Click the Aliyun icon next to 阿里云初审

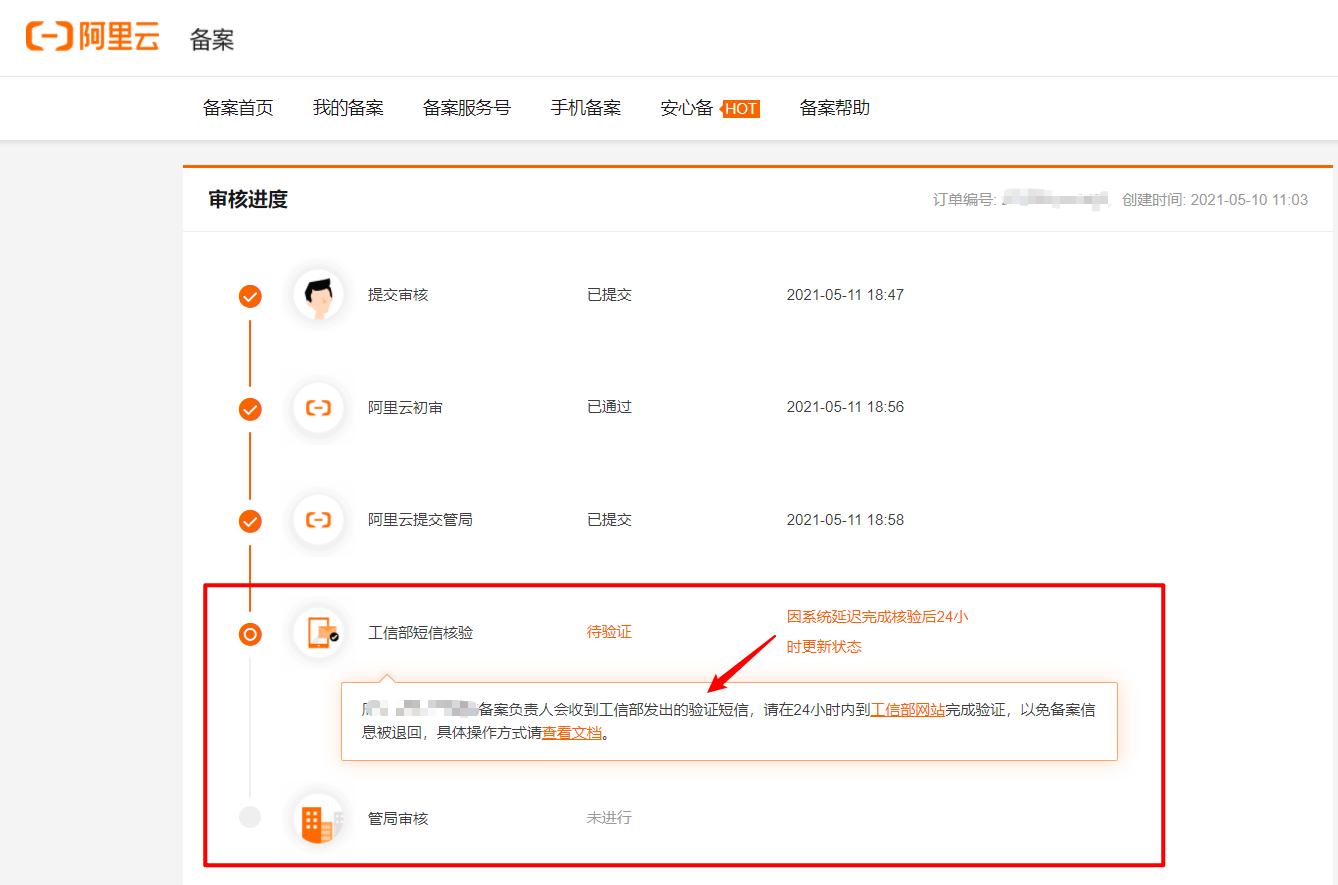pos(318,408)
